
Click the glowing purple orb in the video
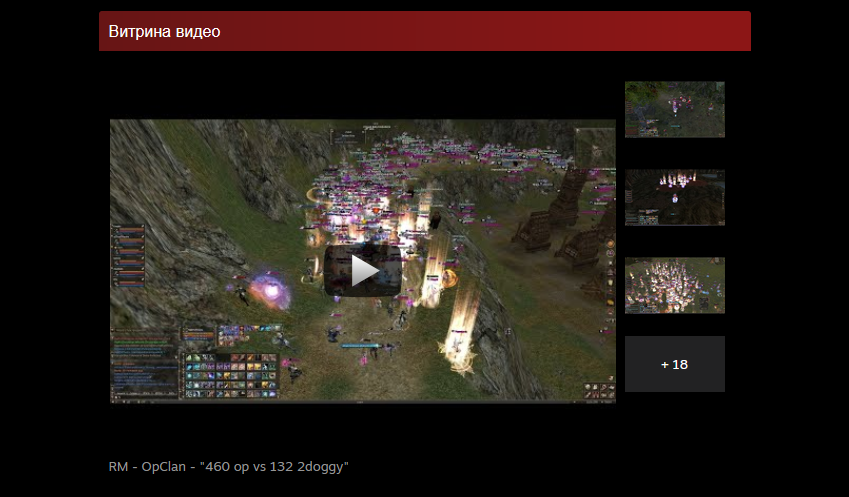(268, 290)
